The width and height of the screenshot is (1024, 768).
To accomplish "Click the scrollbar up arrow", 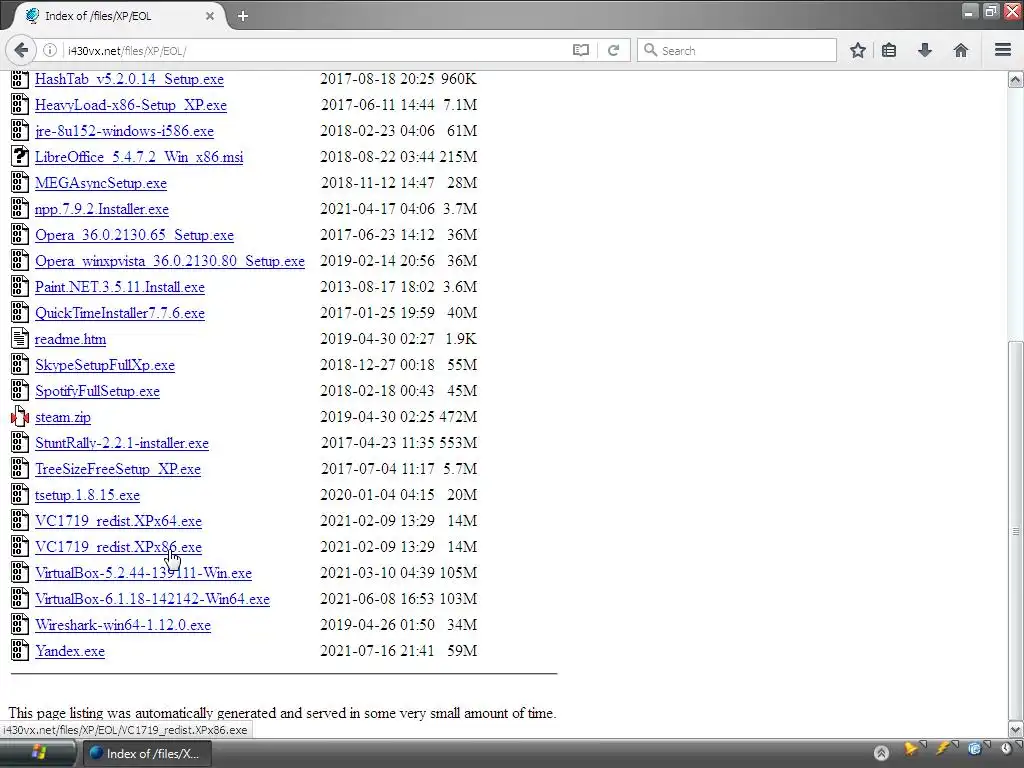I will point(1015,80).
